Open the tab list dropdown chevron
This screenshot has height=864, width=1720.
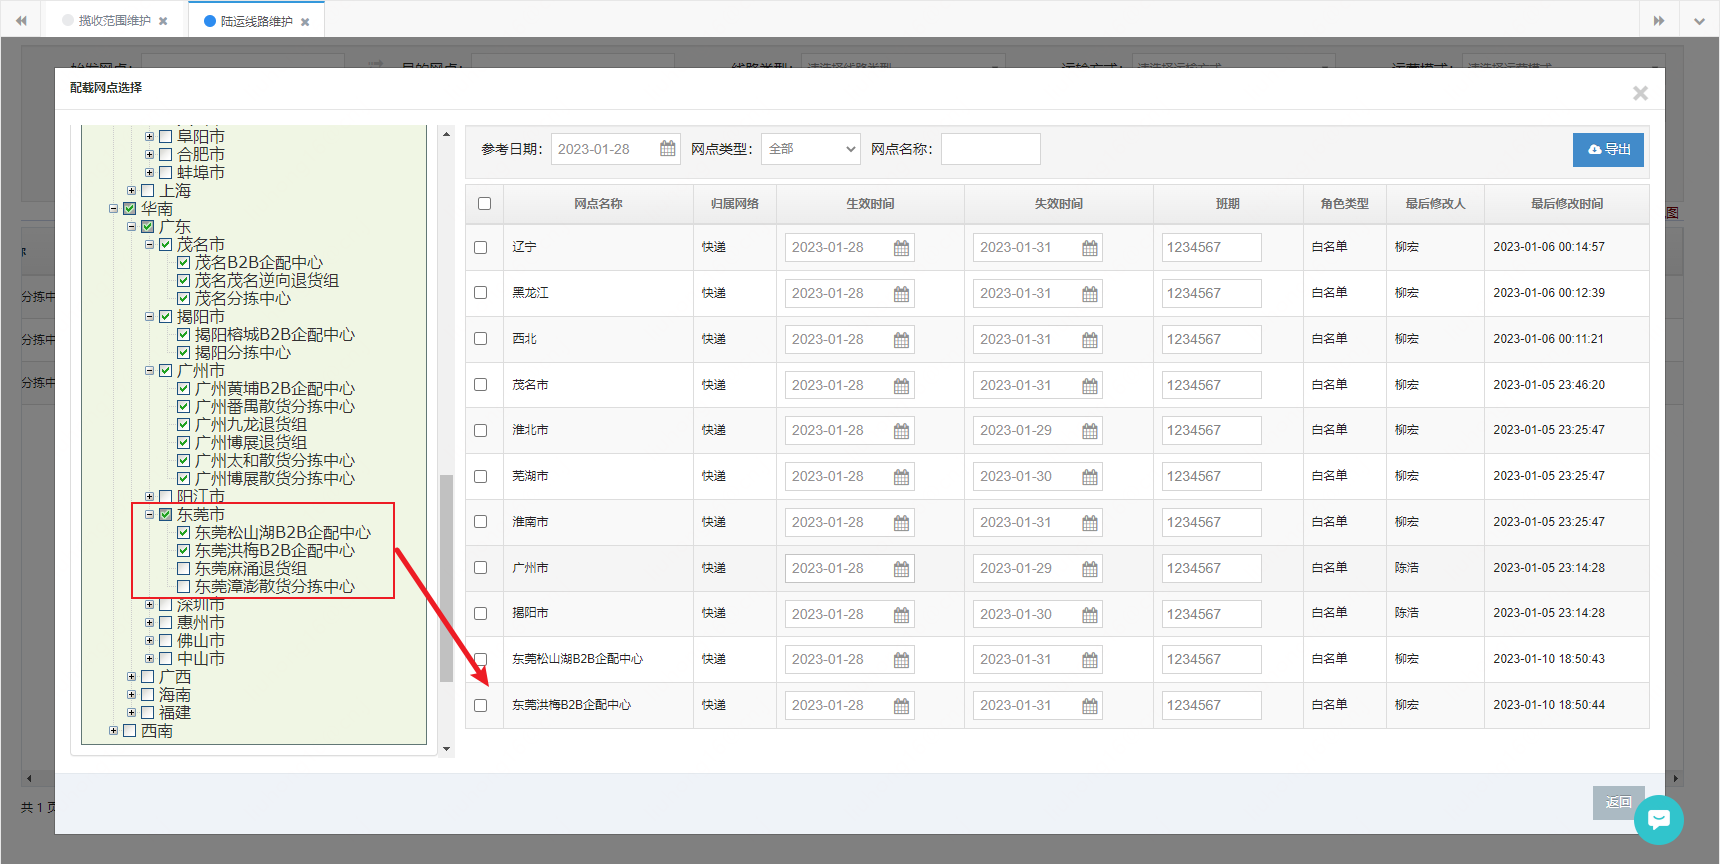[x=1699, y=20]
